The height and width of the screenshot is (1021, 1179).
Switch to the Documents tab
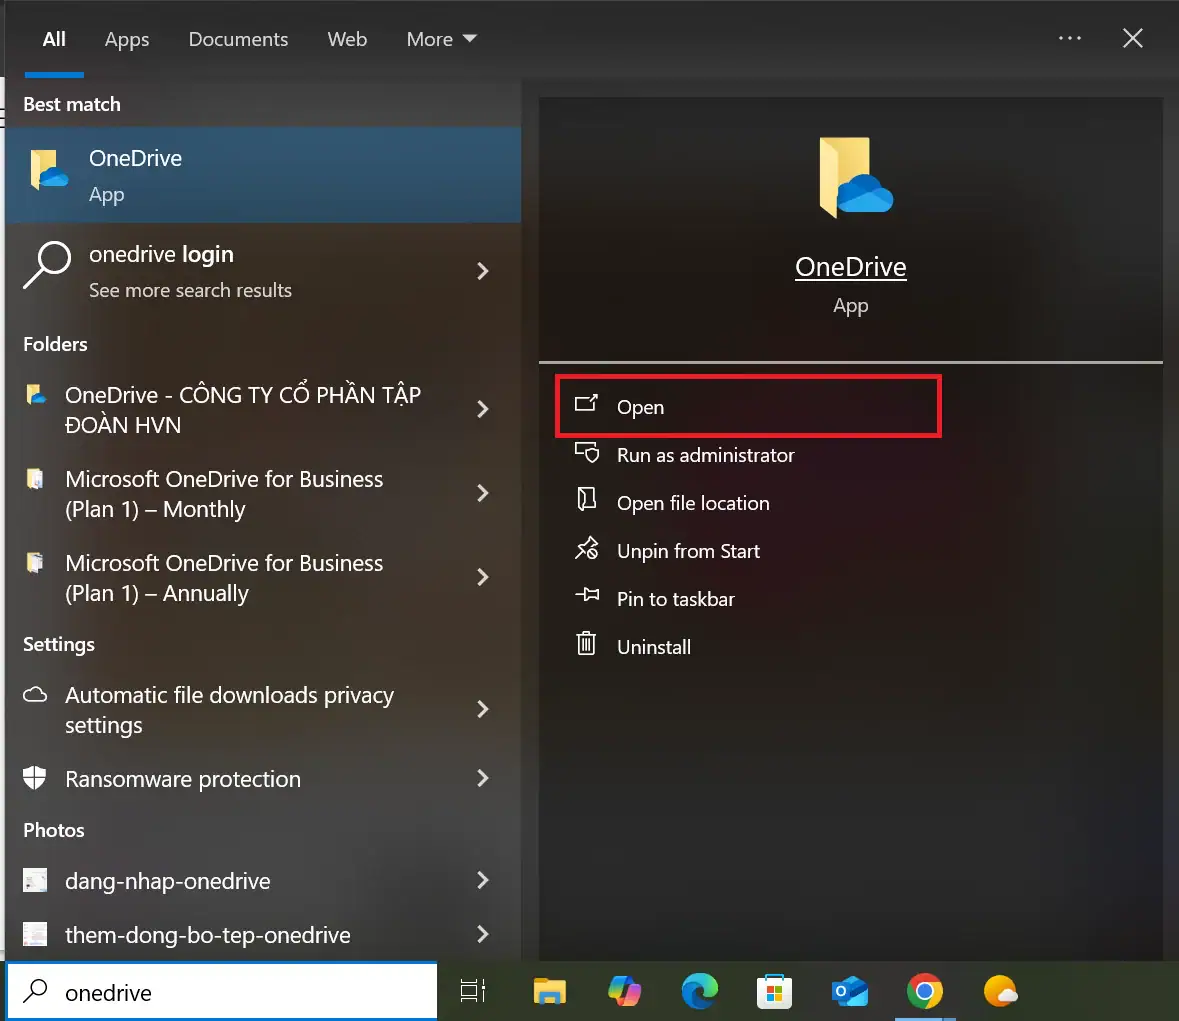[x=238, y=39]
